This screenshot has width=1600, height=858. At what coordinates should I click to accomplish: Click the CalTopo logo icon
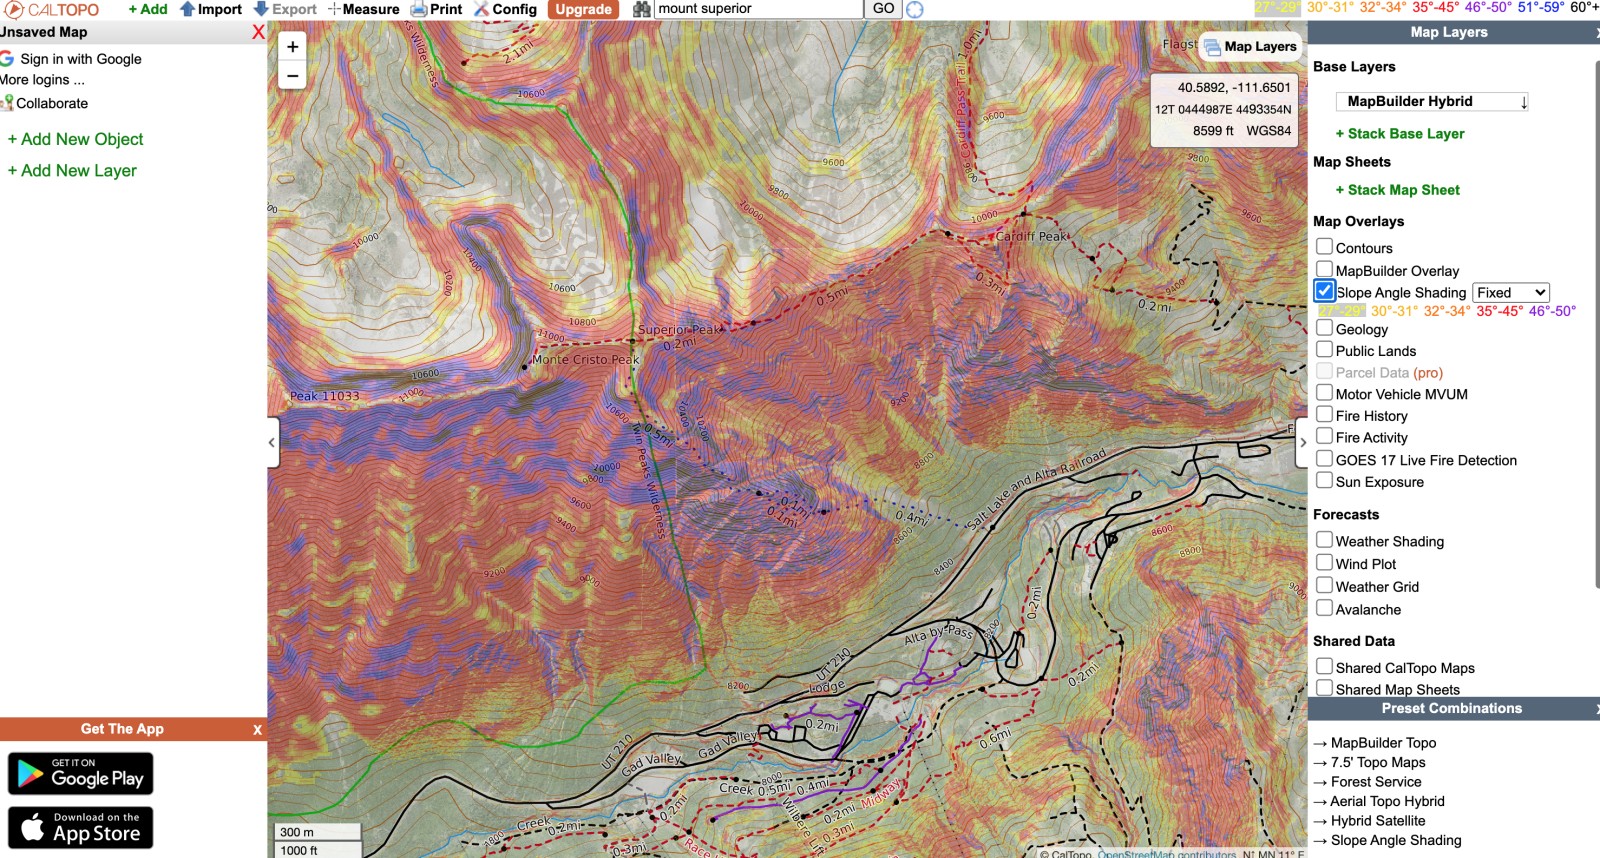click(13, 9)
